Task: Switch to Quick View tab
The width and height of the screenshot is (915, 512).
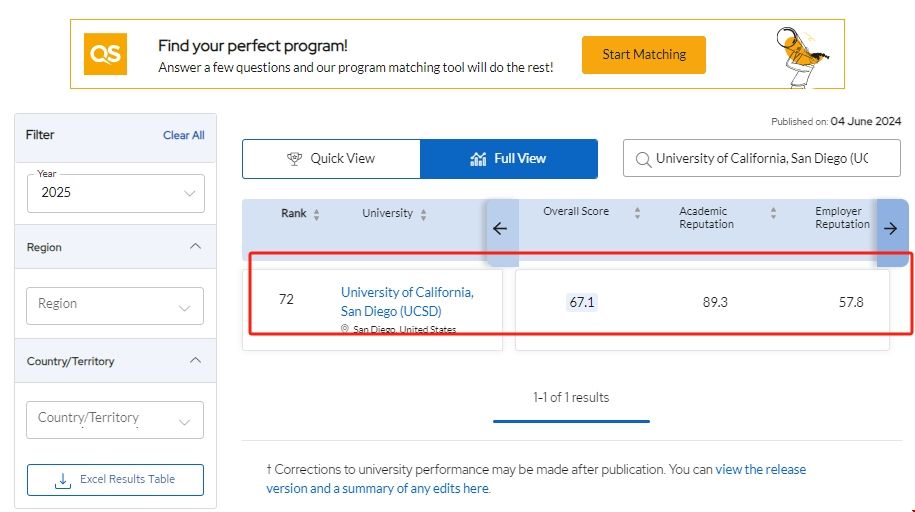Action: (x=331, y=159)
